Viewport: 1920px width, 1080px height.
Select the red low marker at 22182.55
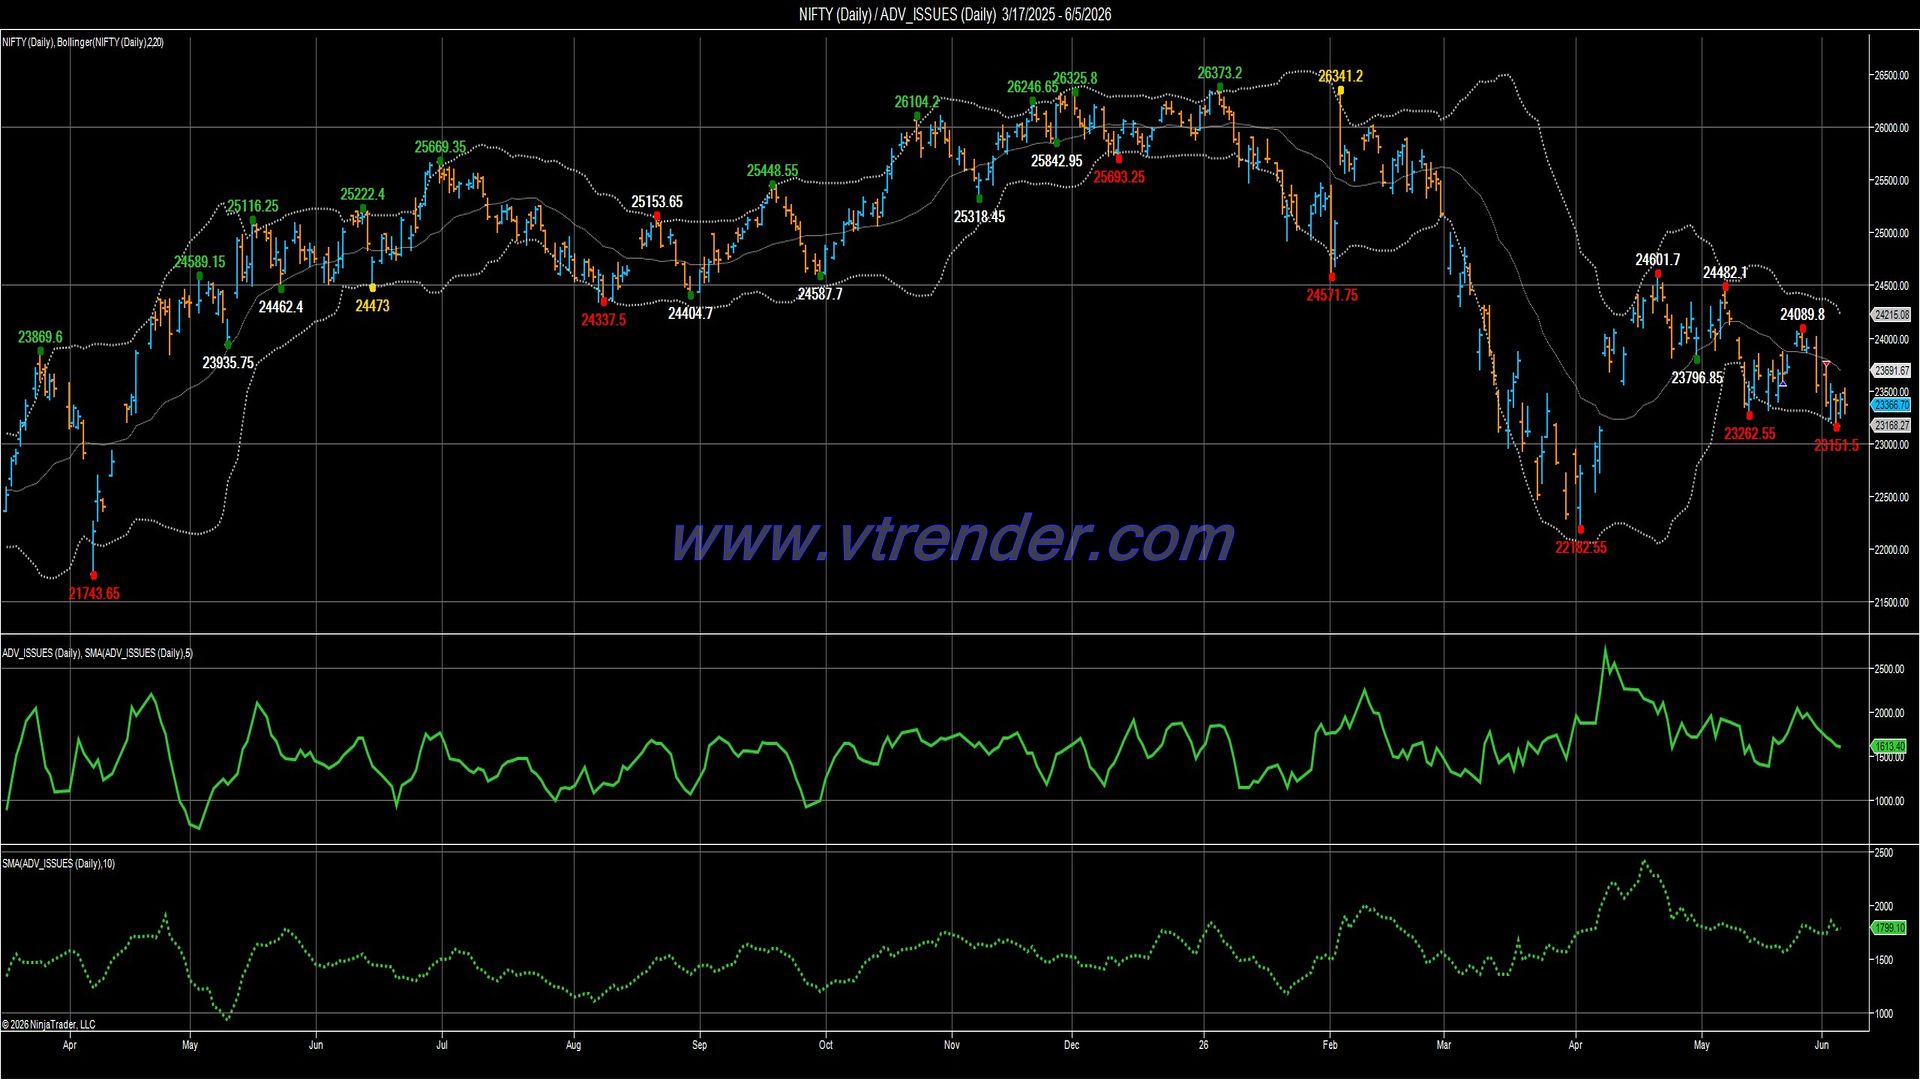coord(1580,530)
